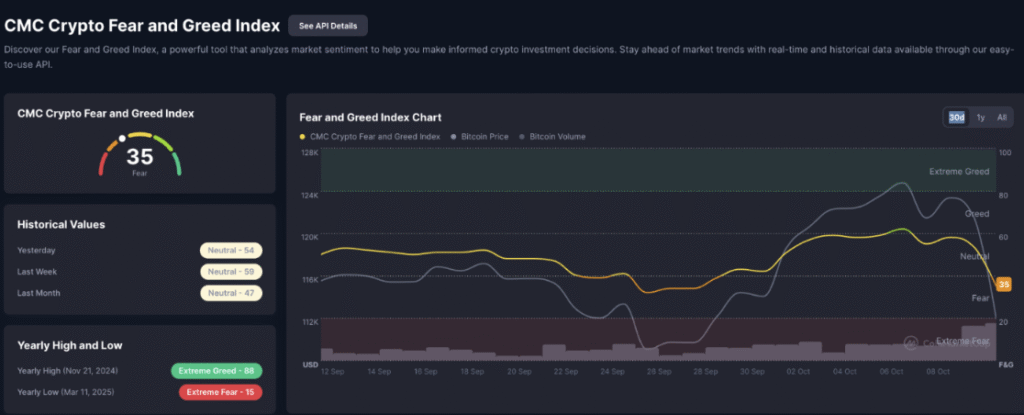
Task: Toggle CMC Crypto Fear and Greed Index legend
Action: 370,137
